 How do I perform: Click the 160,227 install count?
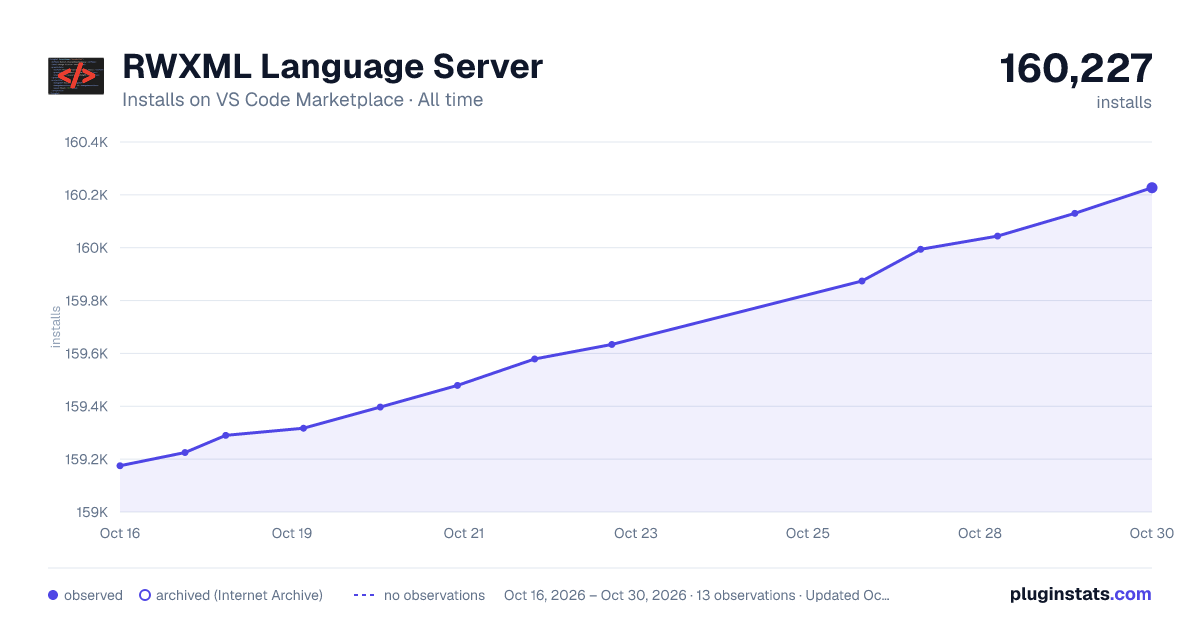1076,69
